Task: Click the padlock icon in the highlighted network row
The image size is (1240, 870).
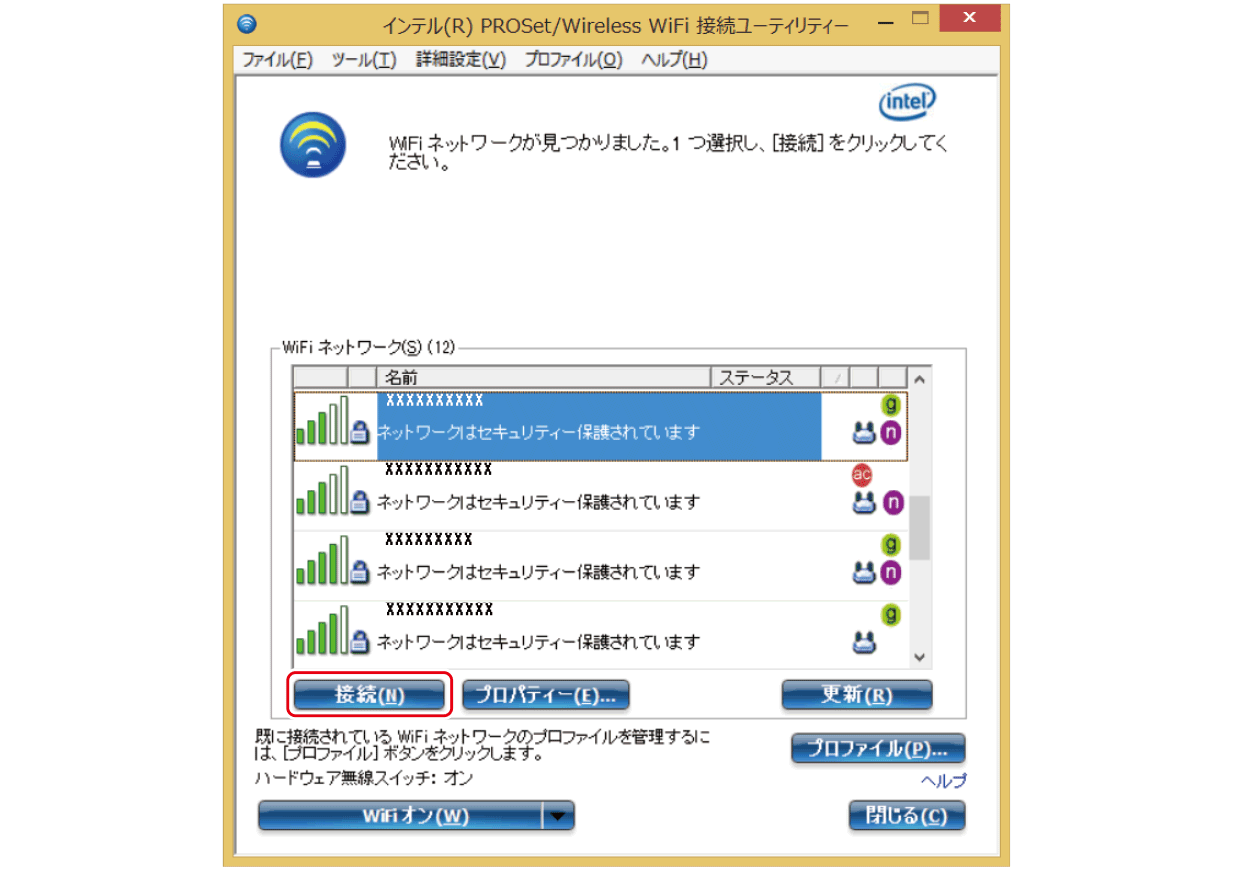Action: pyautogui.click(x=361, y=434)
